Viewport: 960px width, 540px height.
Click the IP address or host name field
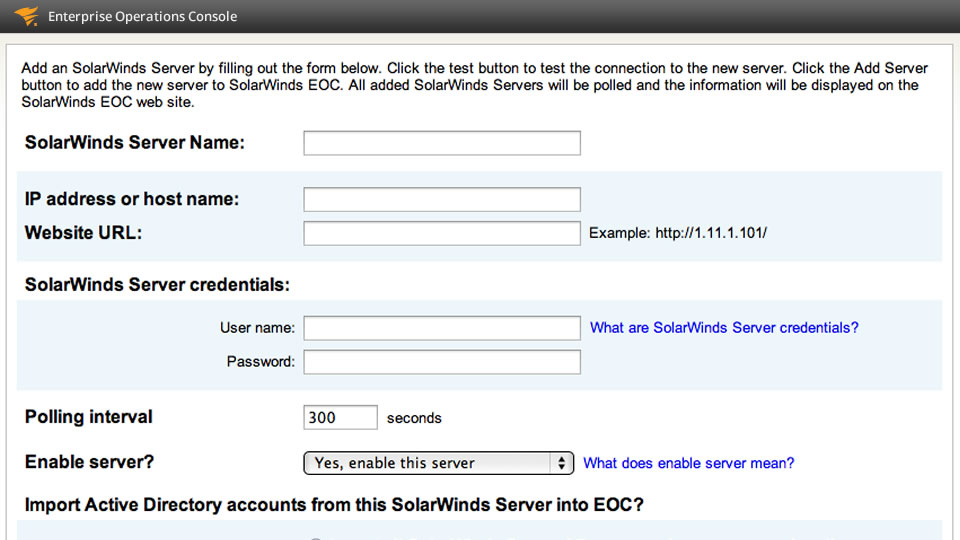tap(441, 199)
